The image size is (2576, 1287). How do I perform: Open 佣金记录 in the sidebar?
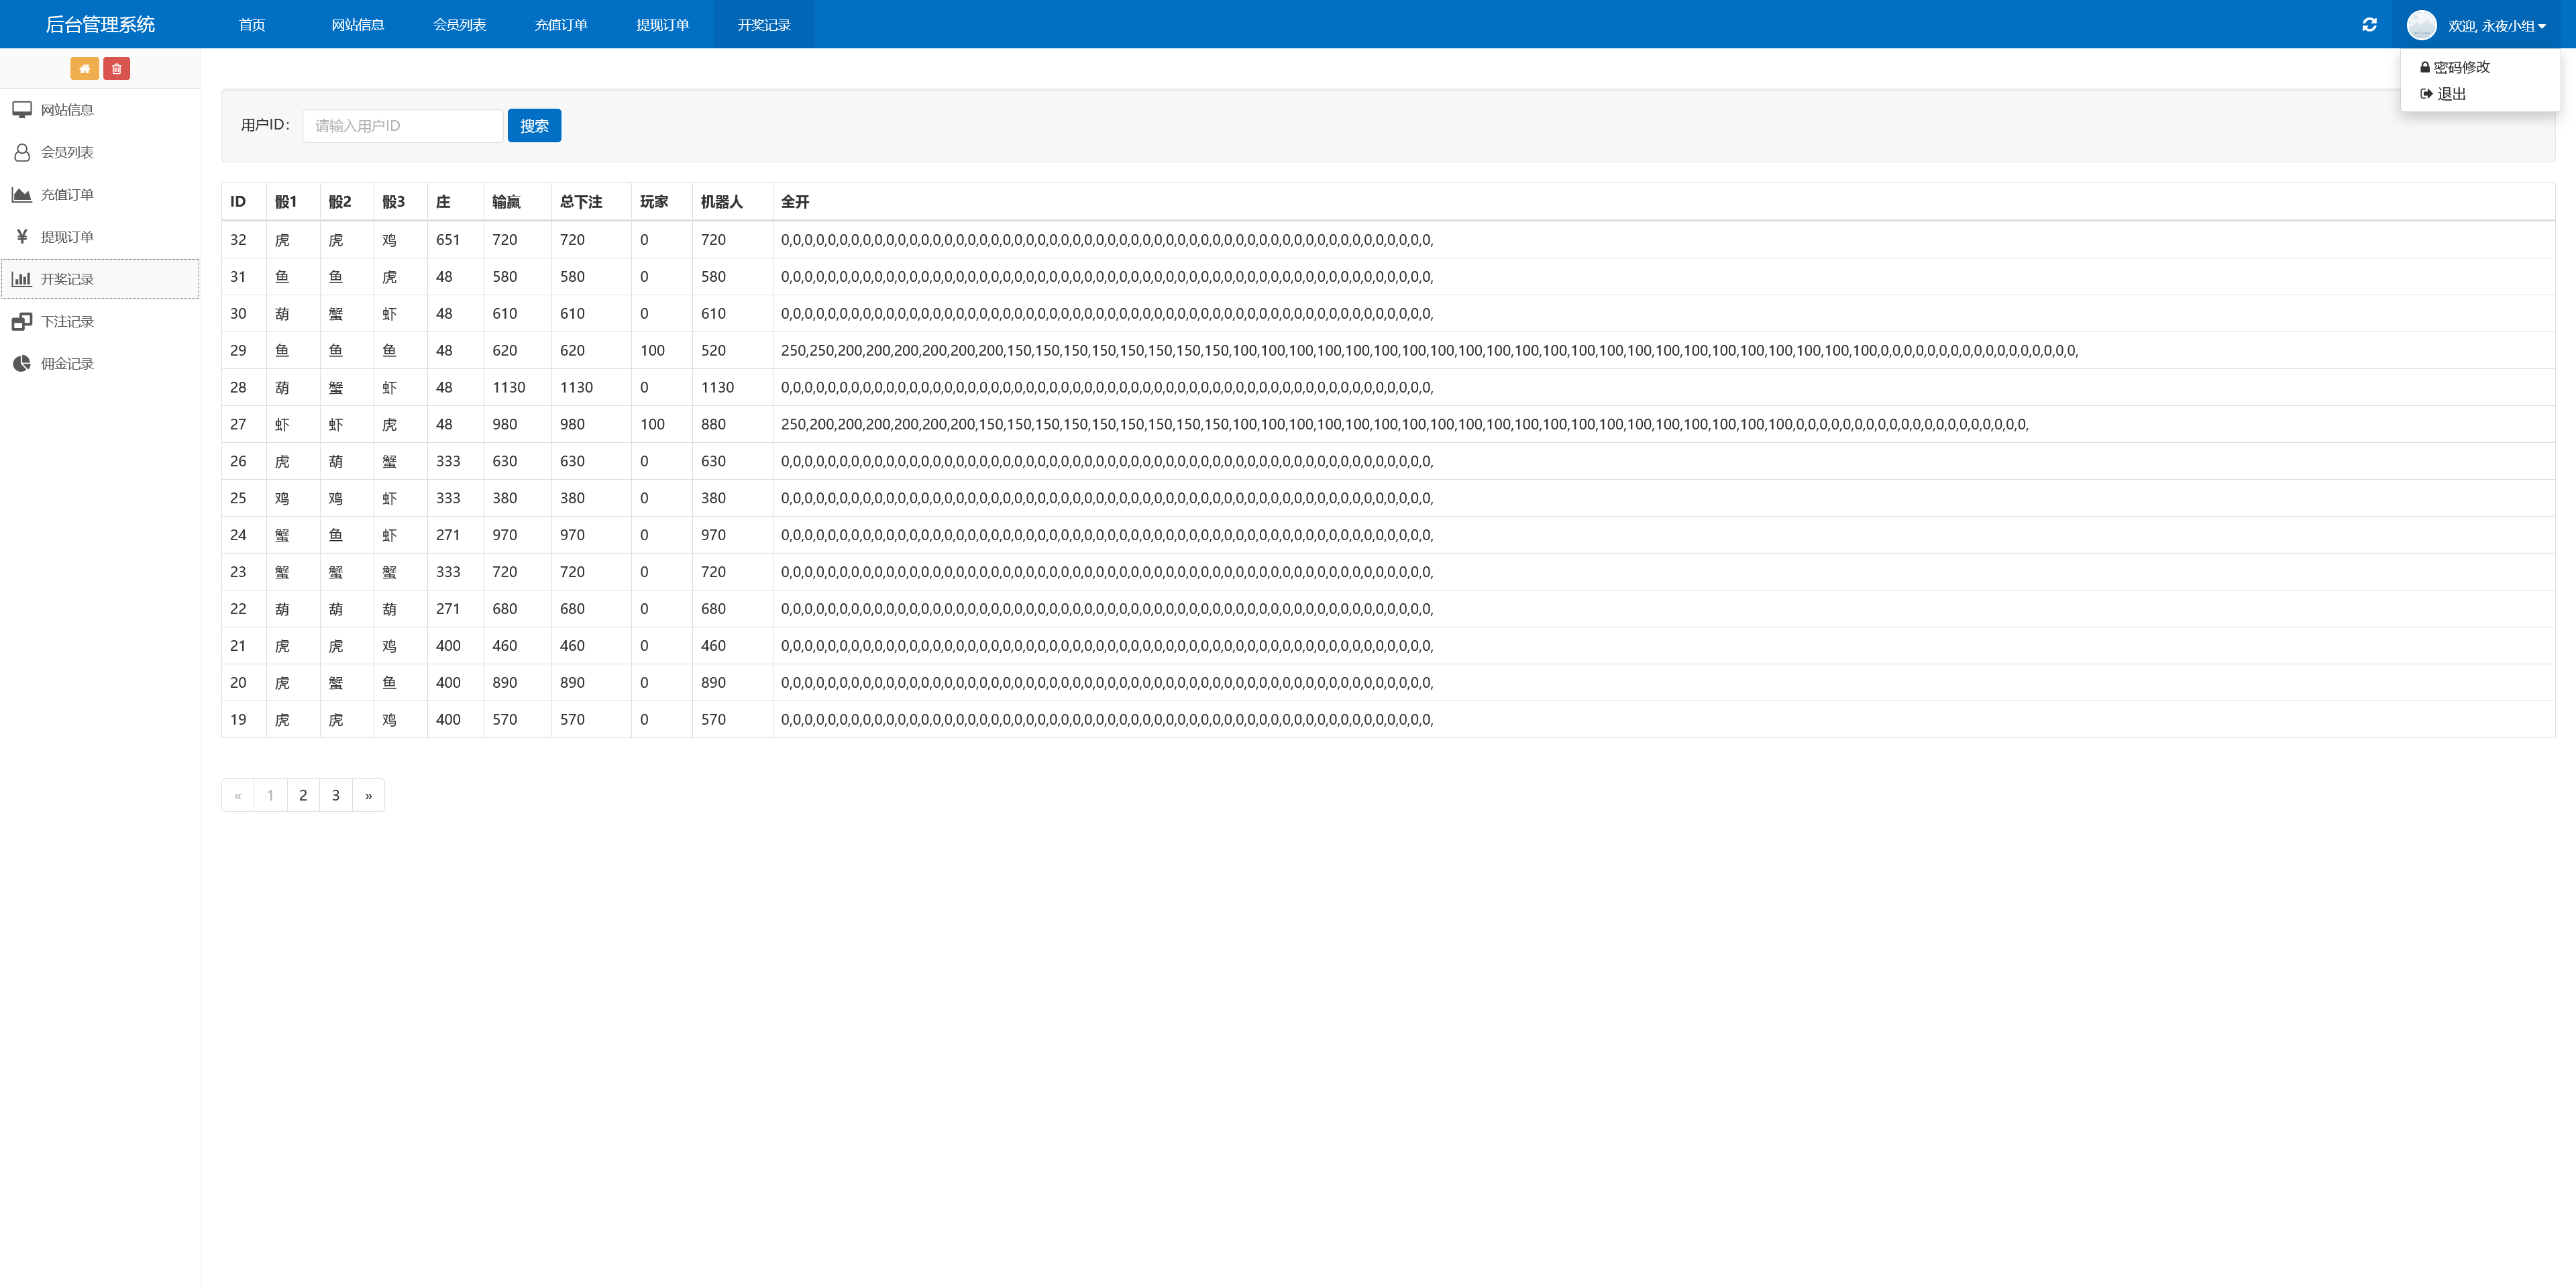pyautogui.click(x=67, y=364)
